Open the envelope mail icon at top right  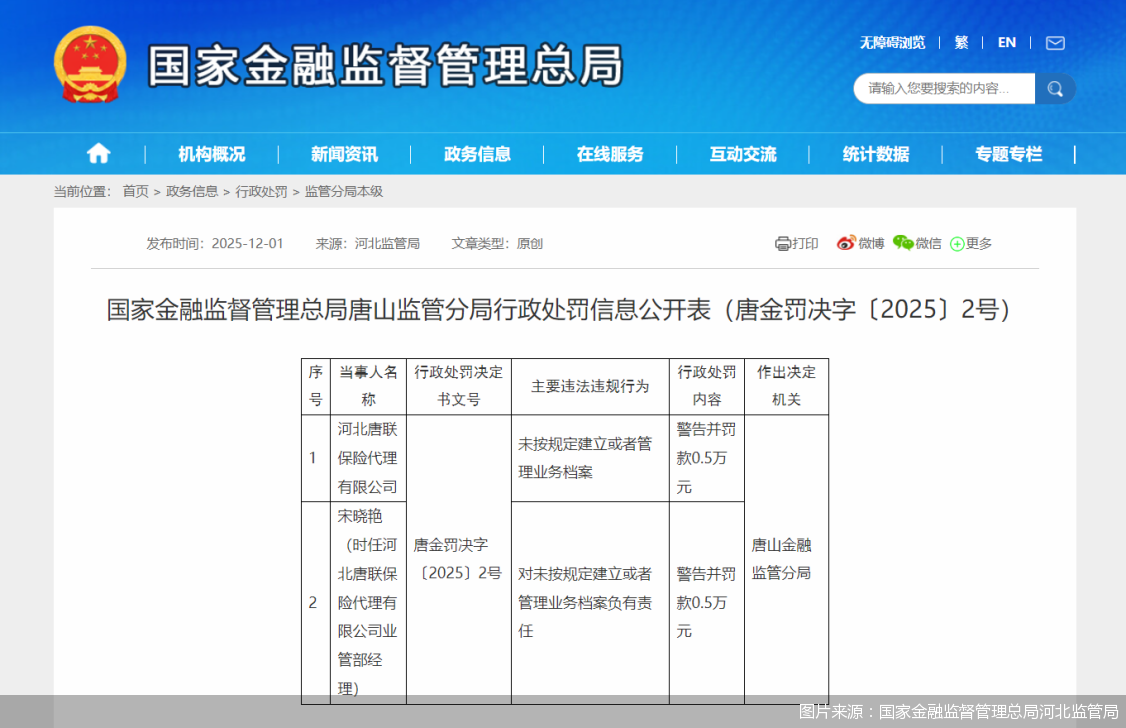pos(1055,43)
